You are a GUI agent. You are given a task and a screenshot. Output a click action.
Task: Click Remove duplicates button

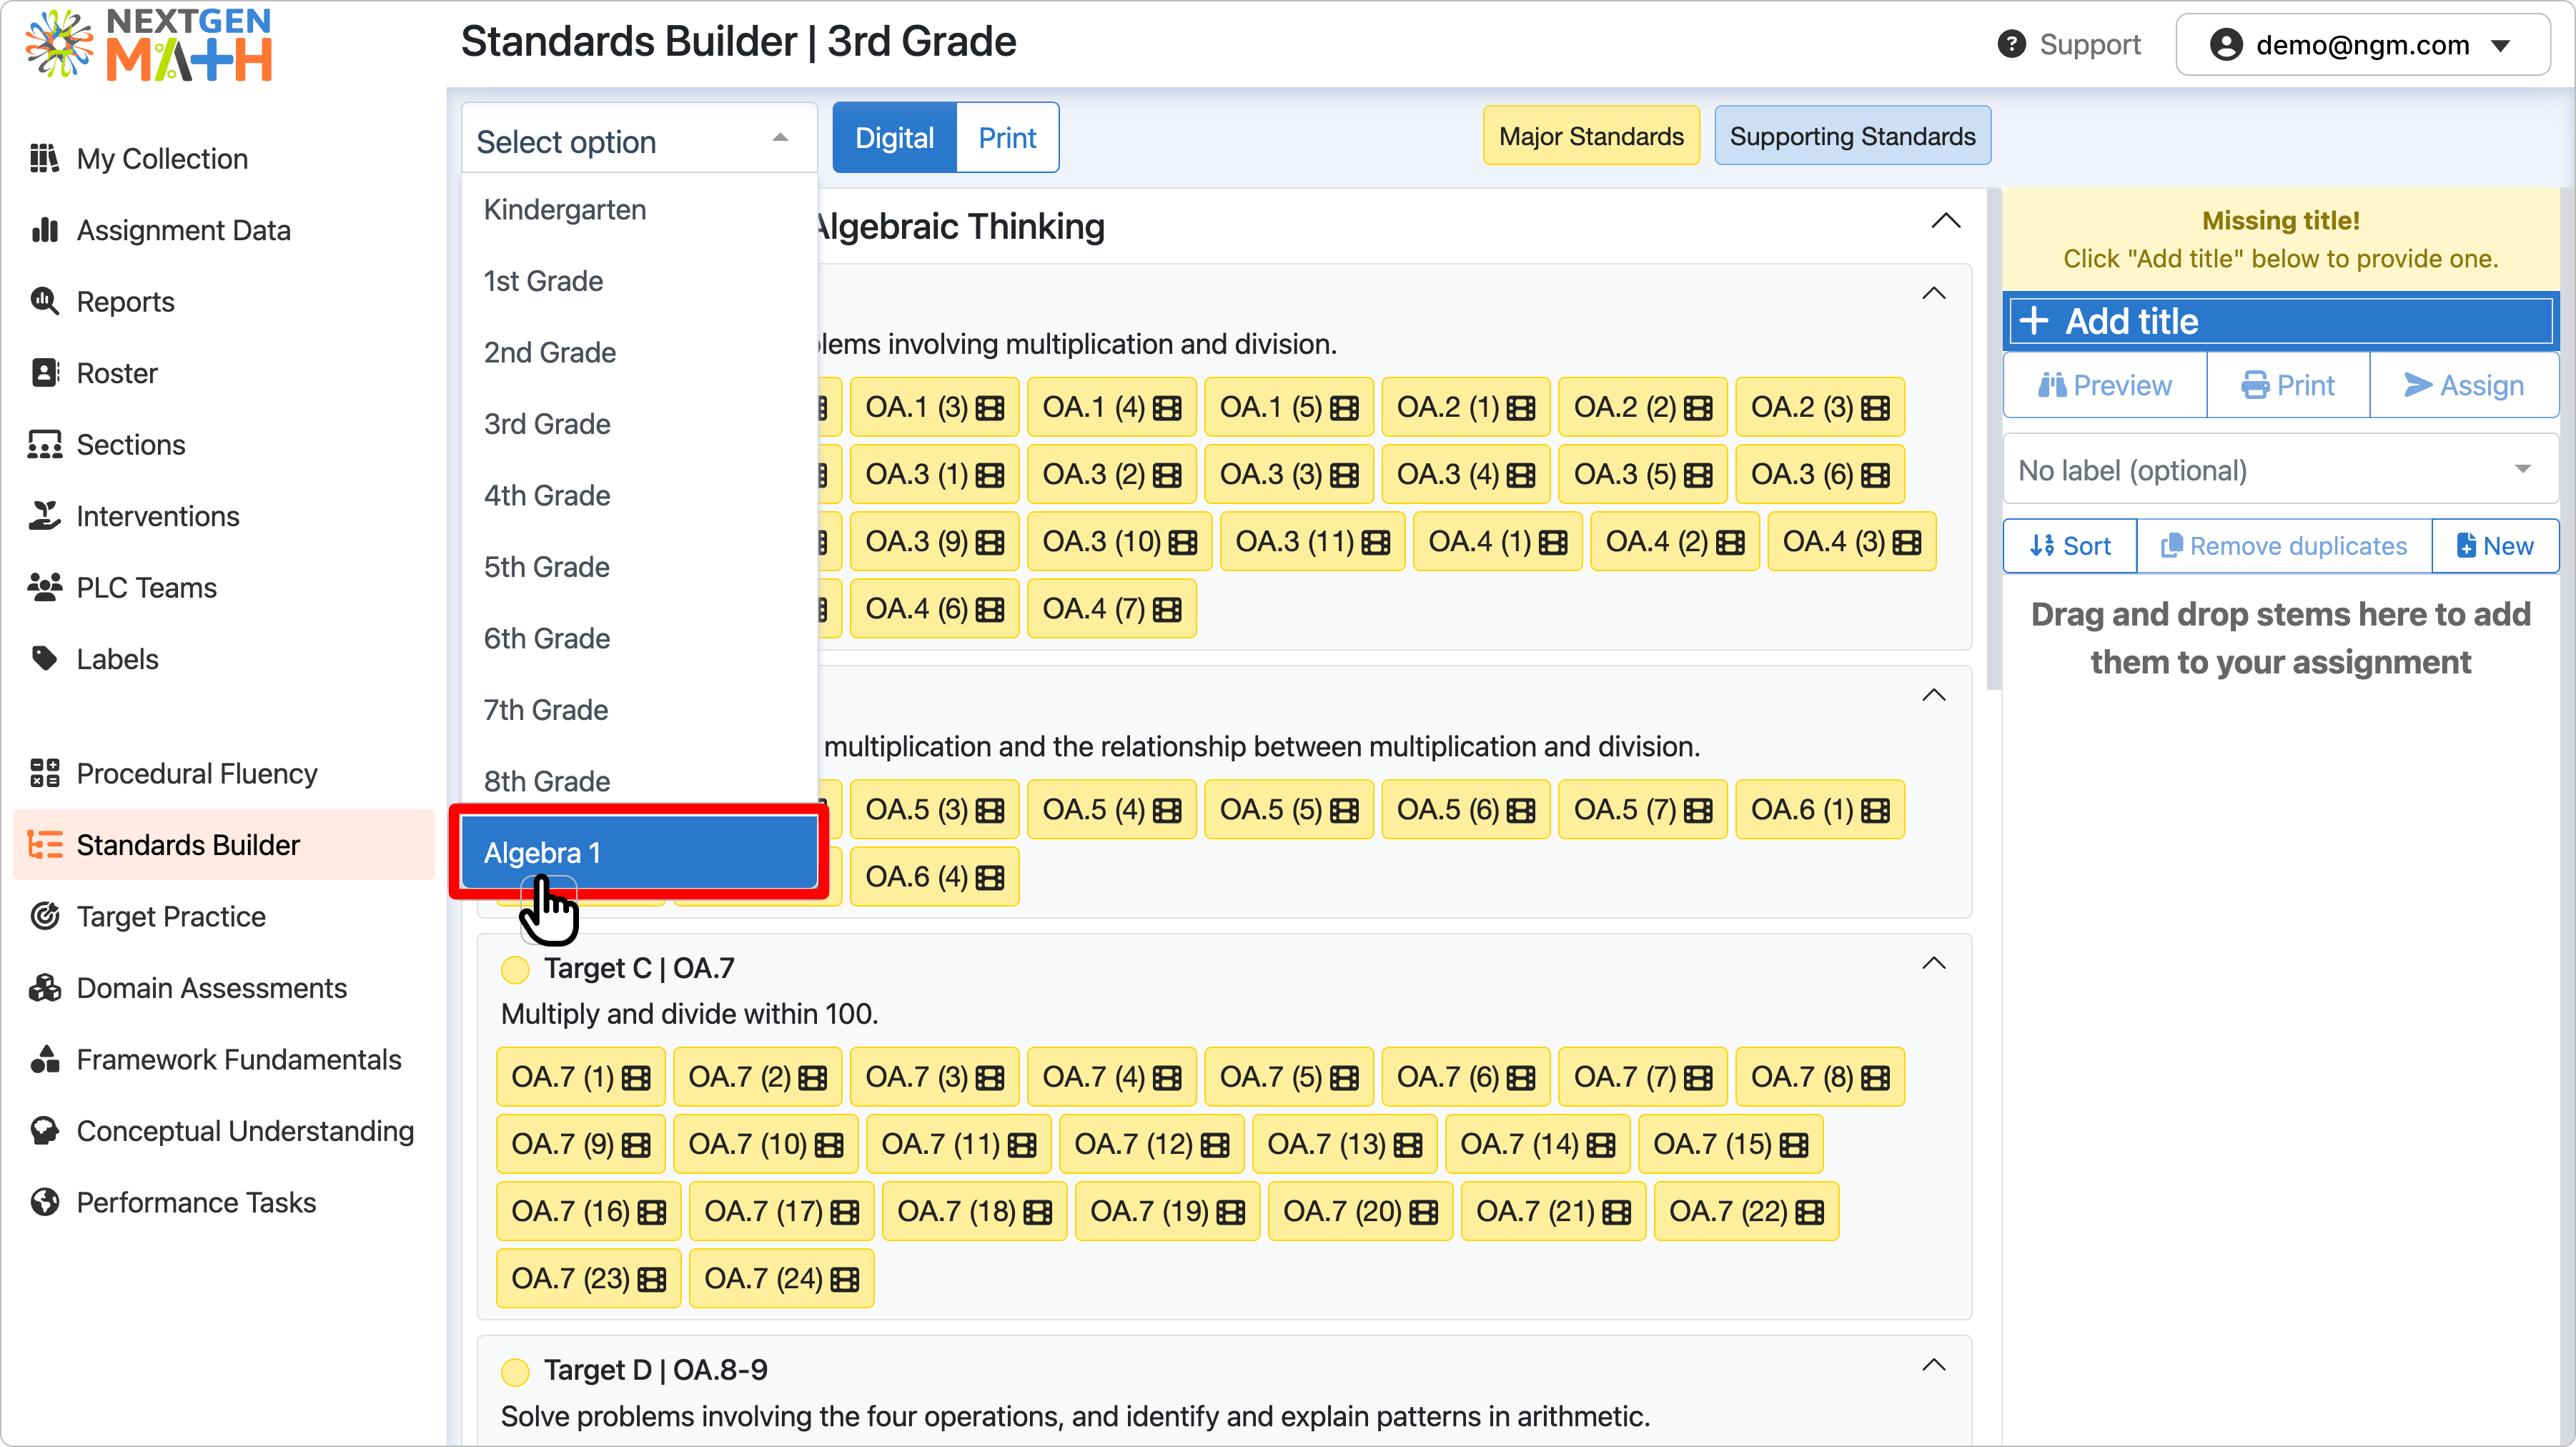(x=2284, y=546)
